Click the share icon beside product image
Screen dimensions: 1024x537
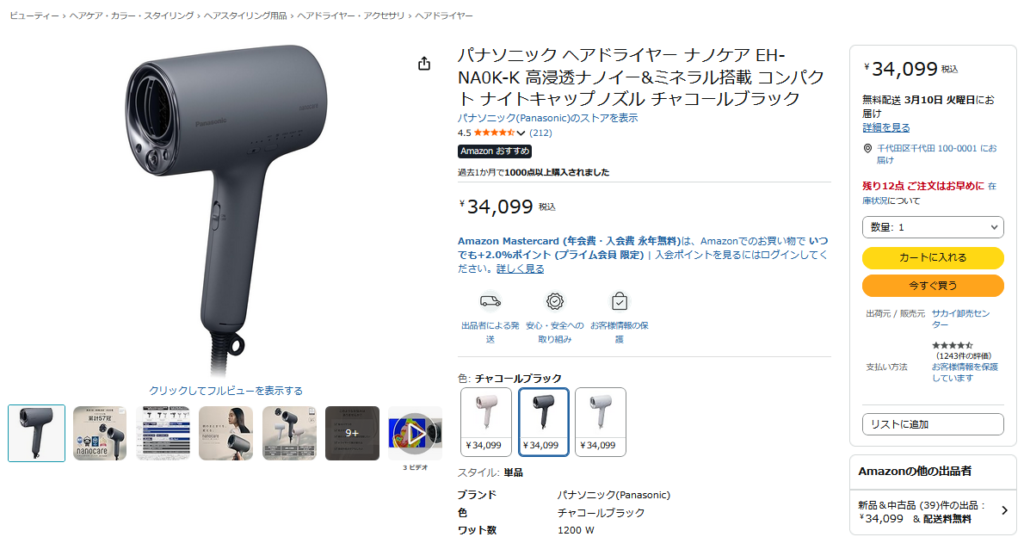pos(424,63)
